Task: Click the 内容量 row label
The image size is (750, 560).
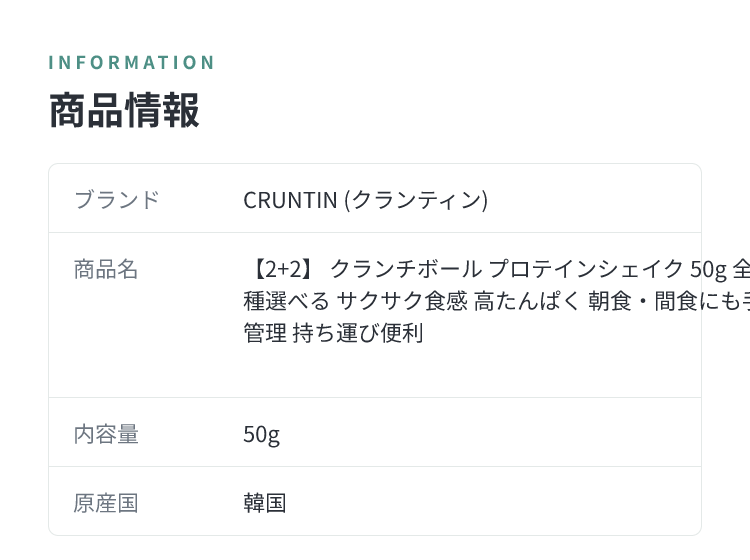Action: point(106,434)
